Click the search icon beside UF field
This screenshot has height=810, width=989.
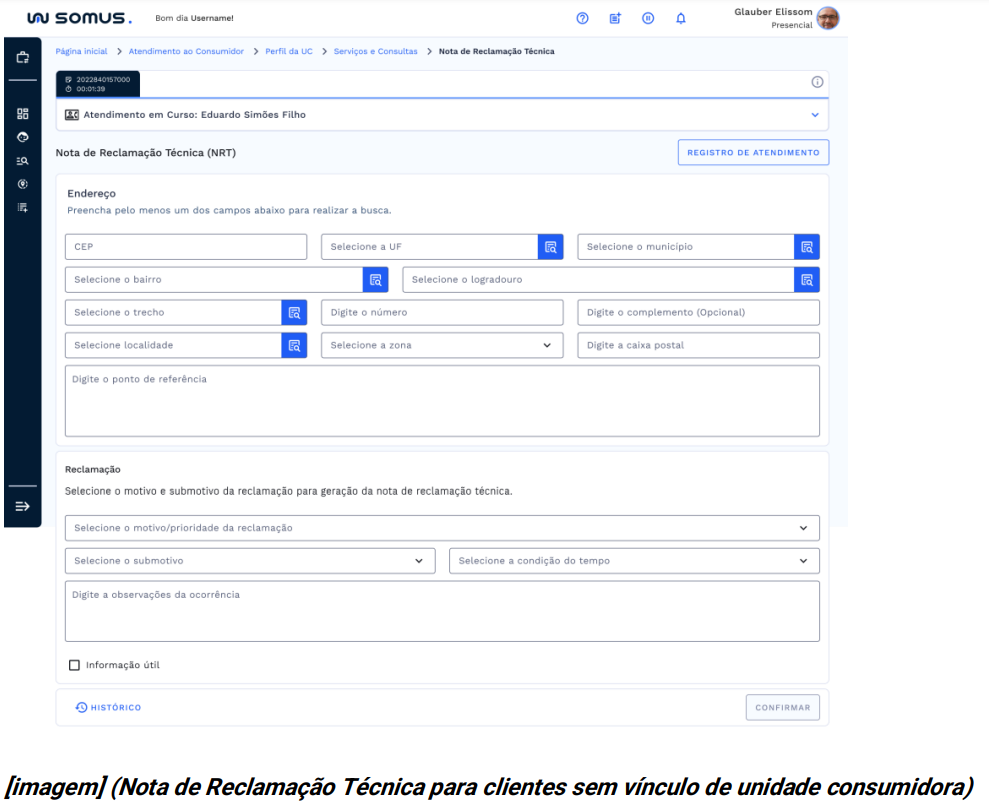point(551,247)
